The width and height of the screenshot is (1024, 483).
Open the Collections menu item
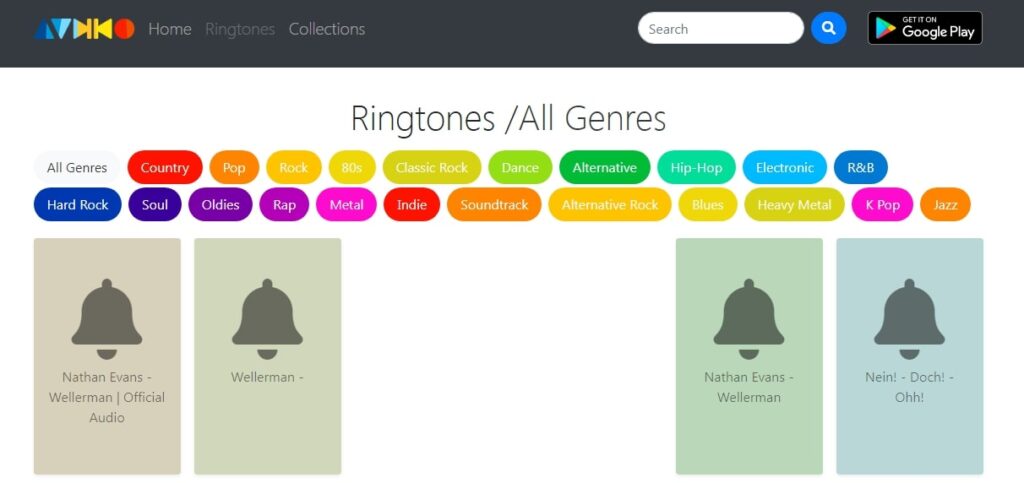click(x=327, y=29)
